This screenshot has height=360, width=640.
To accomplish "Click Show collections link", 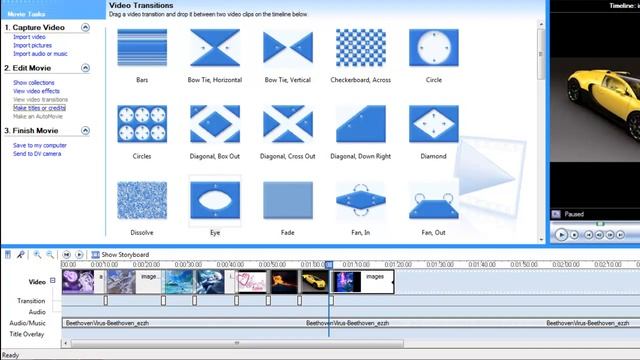I will pos(33,82).
